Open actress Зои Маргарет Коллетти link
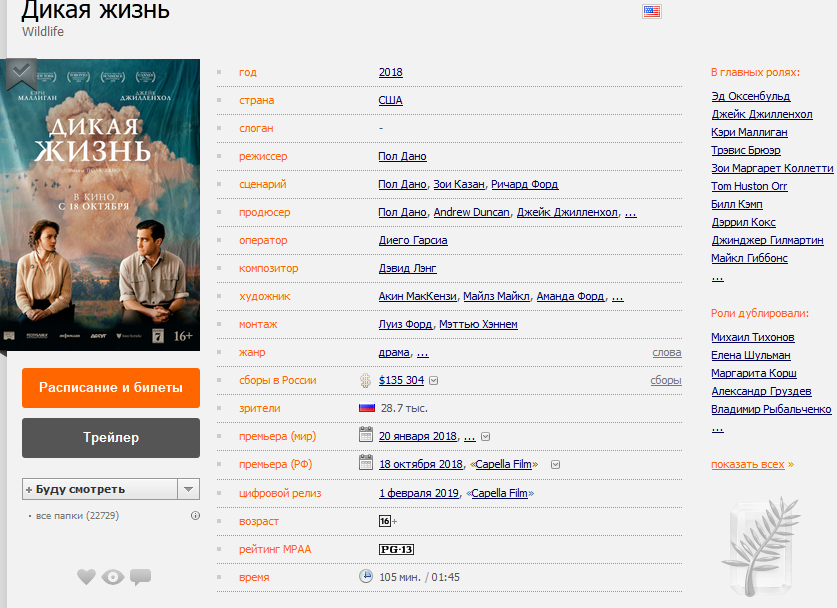 click(x=772, y=169)
